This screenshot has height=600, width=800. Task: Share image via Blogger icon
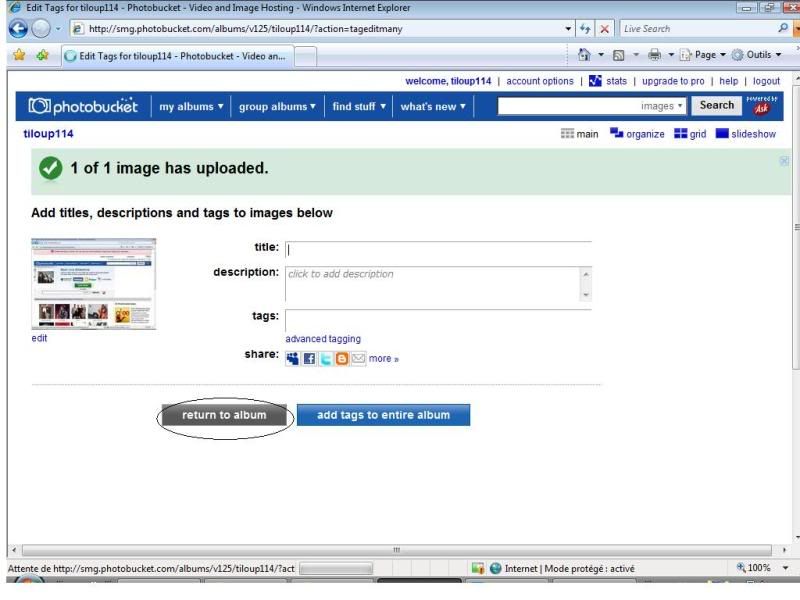342,359
